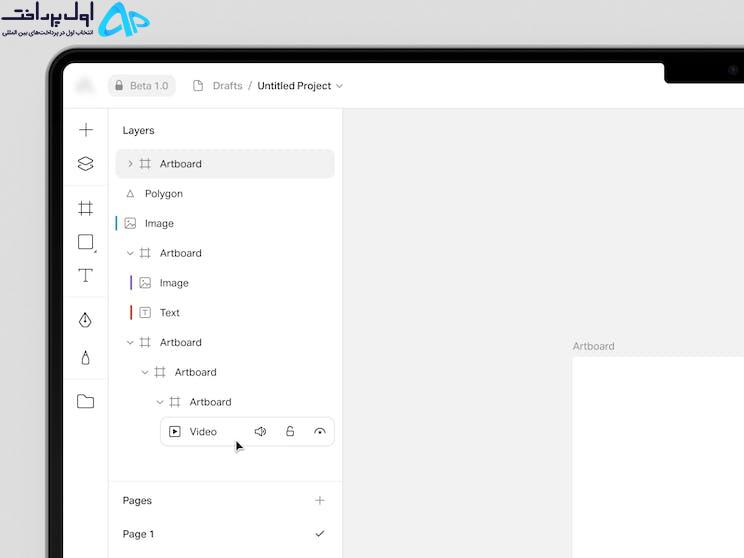The image size is (744, 558).
Task: Add a new page with plus button
Action: point(320,500)
